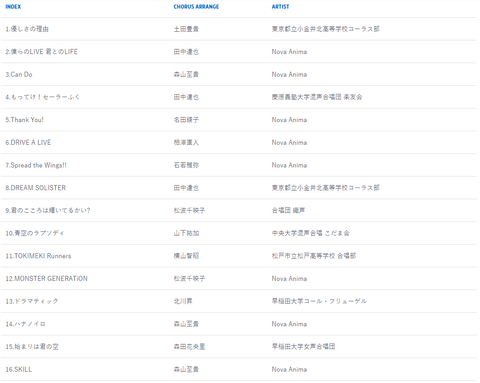Select track title "10.青空のラプソディ"
Image resolution: width=480 pixels, height=383 pixels.
(35, 233)
